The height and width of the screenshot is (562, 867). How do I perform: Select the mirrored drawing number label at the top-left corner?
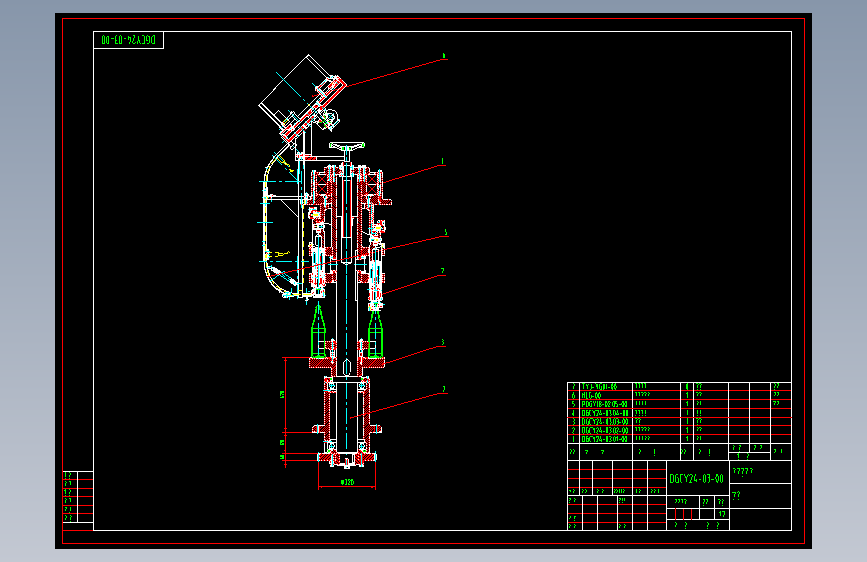128,40
